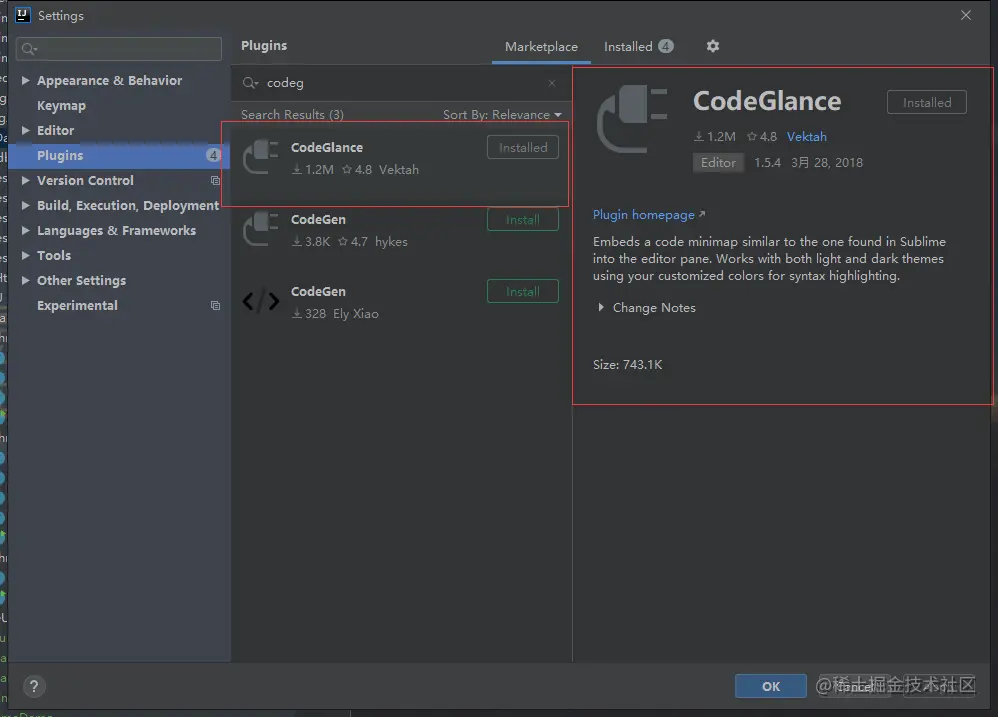Viewport: 998px width, 717px height.
Task: Clear the plugin search text with the X
Action: click(x=552, y=83)
